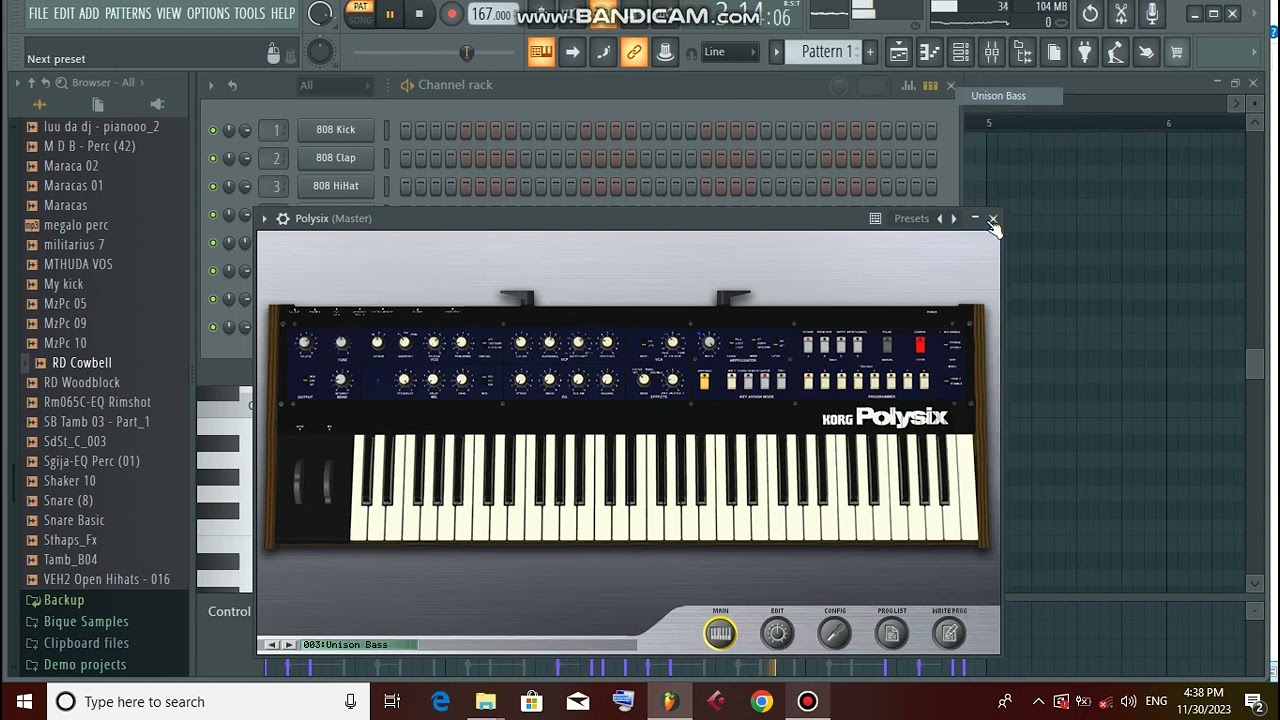Open the ADD menu
1280x720 pixels.
(x=90, y=13)
